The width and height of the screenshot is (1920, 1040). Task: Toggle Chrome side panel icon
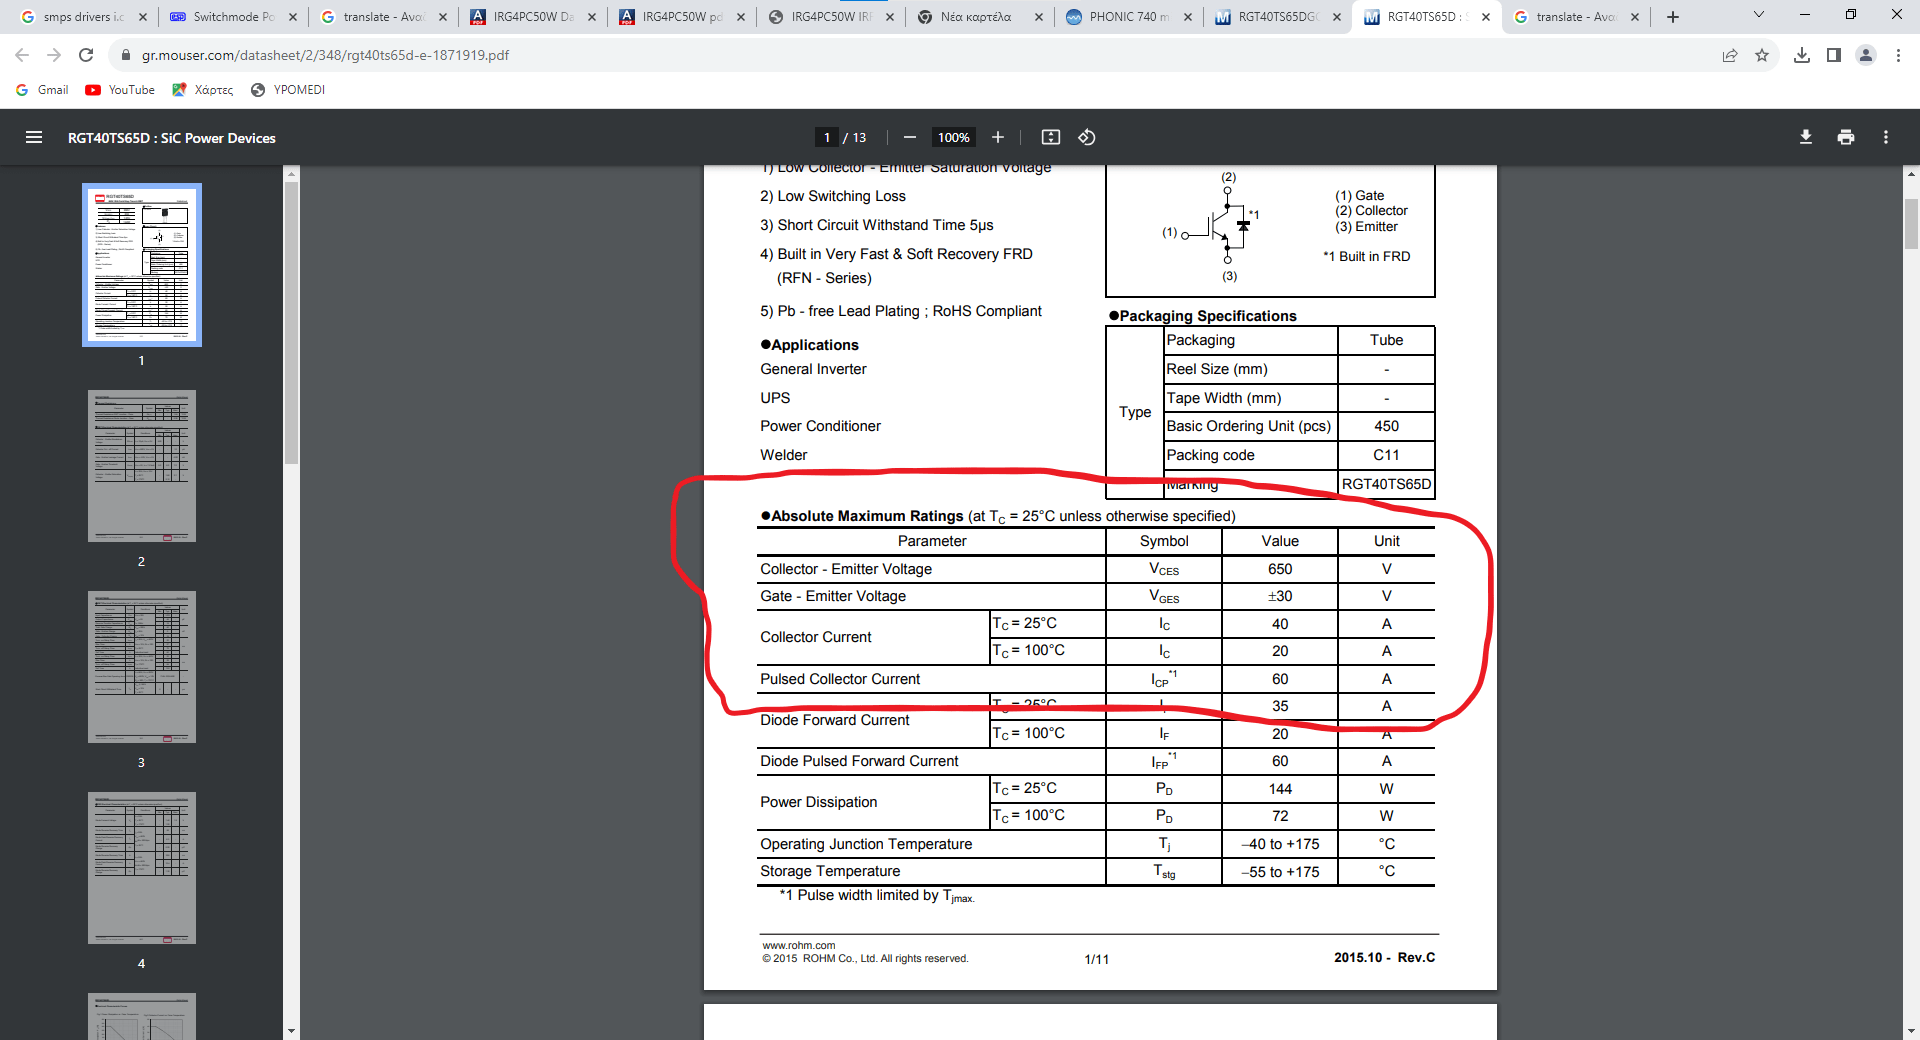(x=1834, y=55)
